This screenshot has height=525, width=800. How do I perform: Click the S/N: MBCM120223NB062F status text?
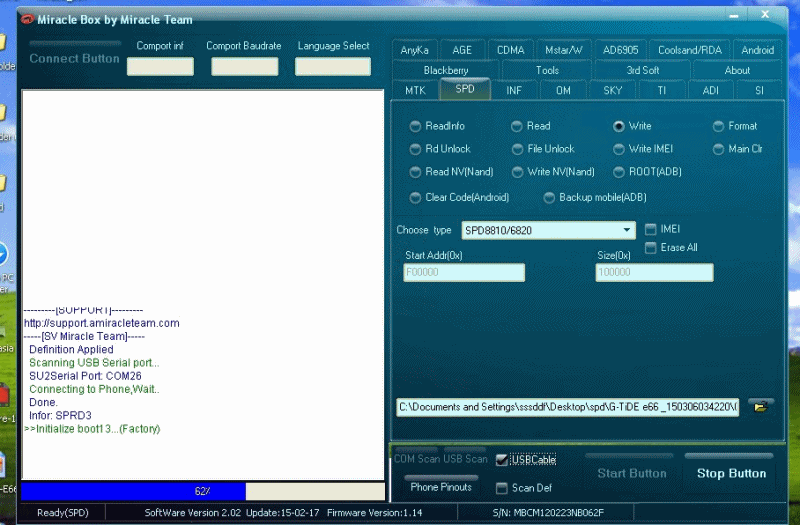(548, 513)
